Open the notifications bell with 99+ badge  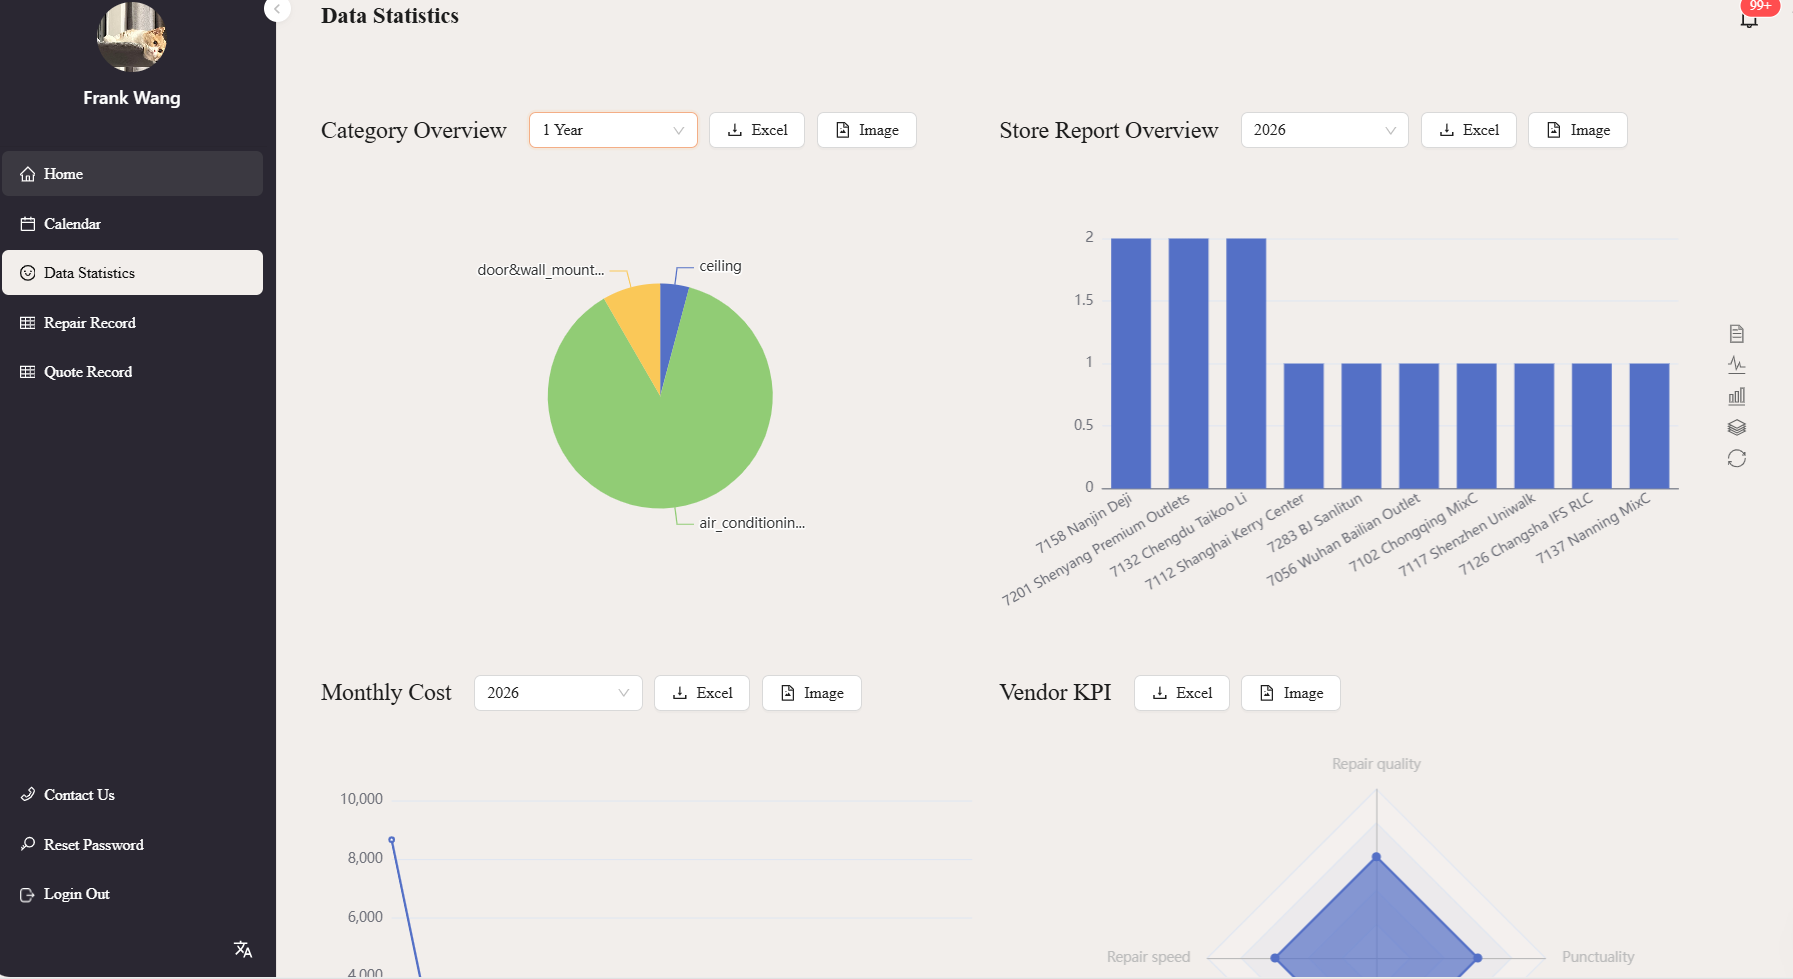pos(1749,19)
